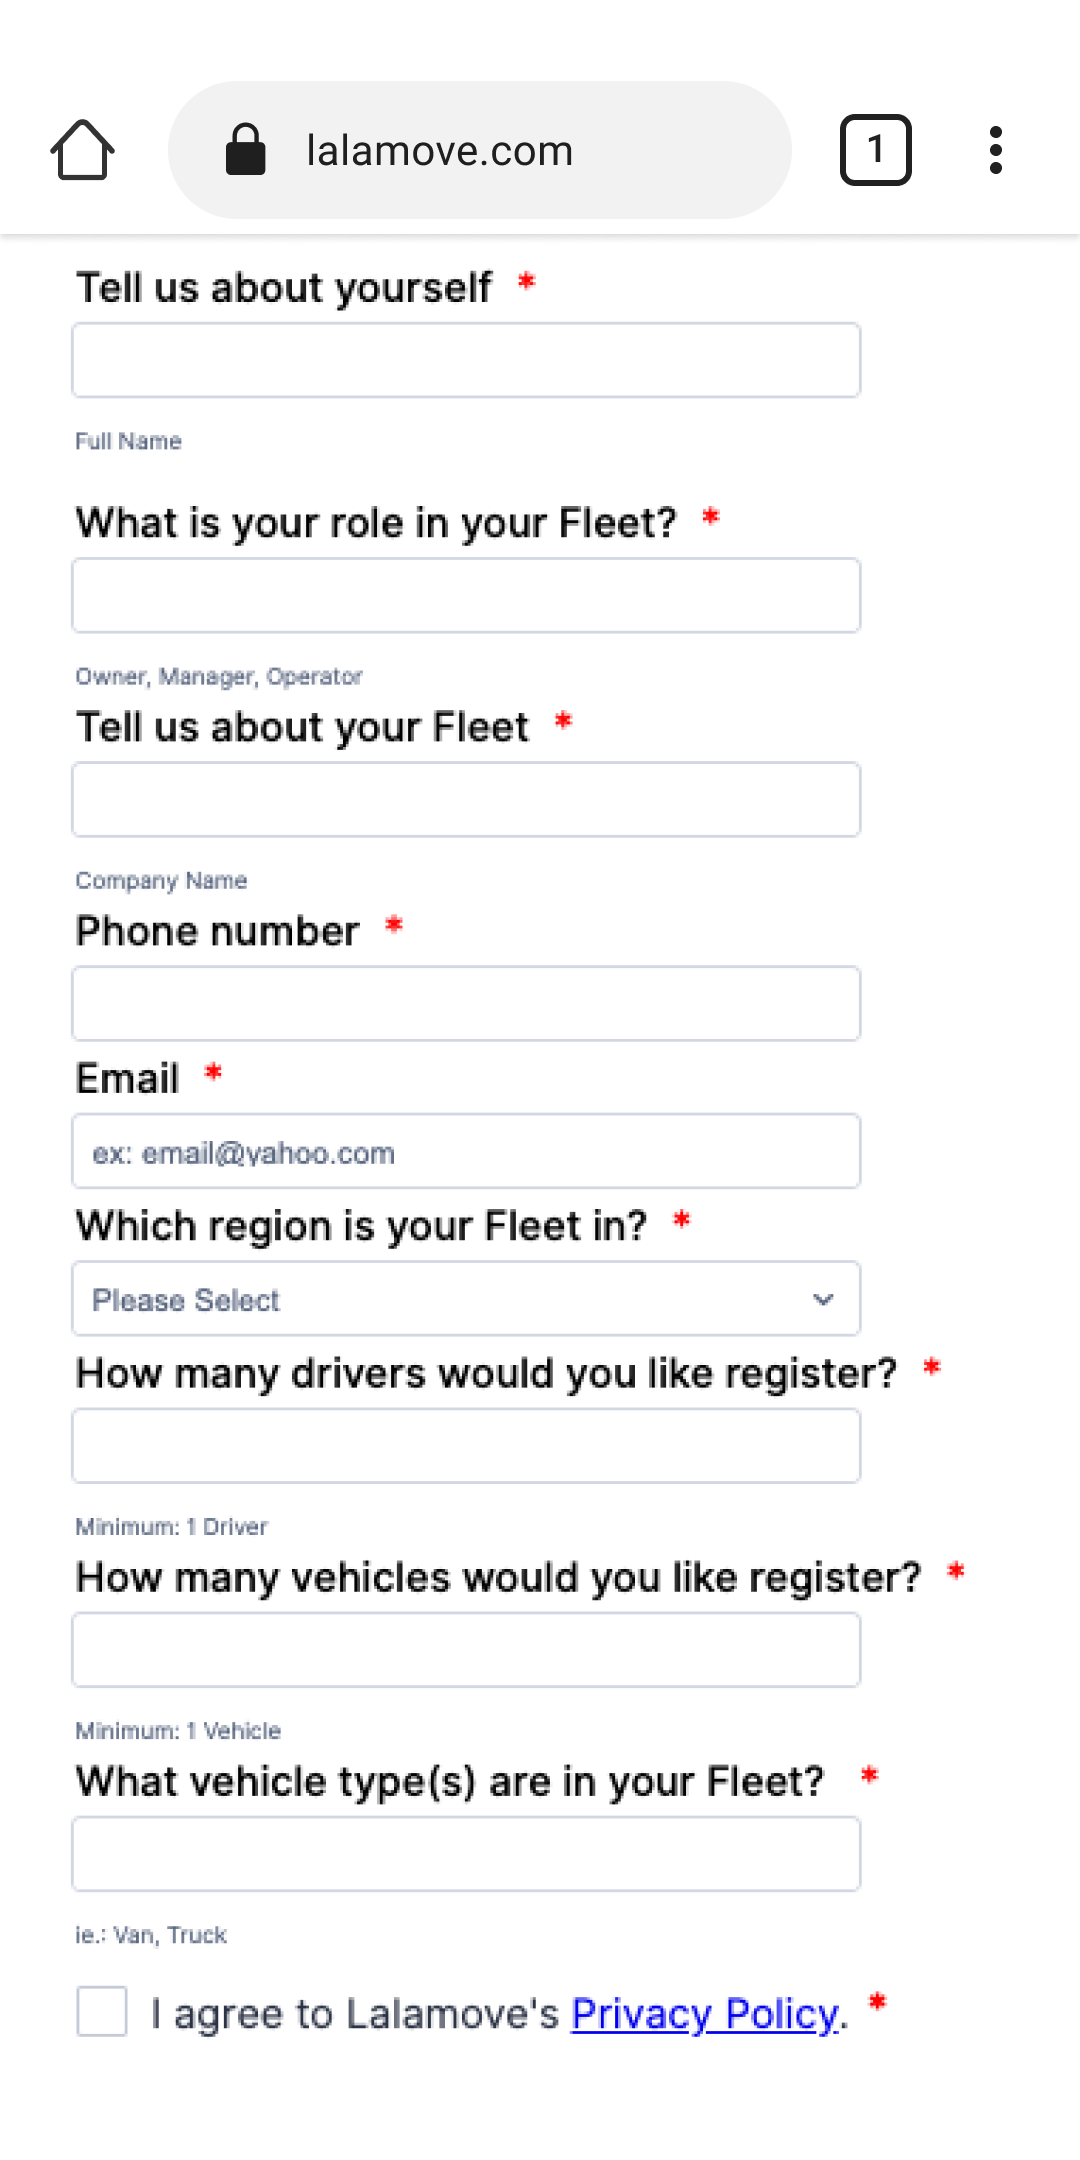Click the fleet role text field
1080x2160 pixels.
pyautogui.click(x=466, y=595)
